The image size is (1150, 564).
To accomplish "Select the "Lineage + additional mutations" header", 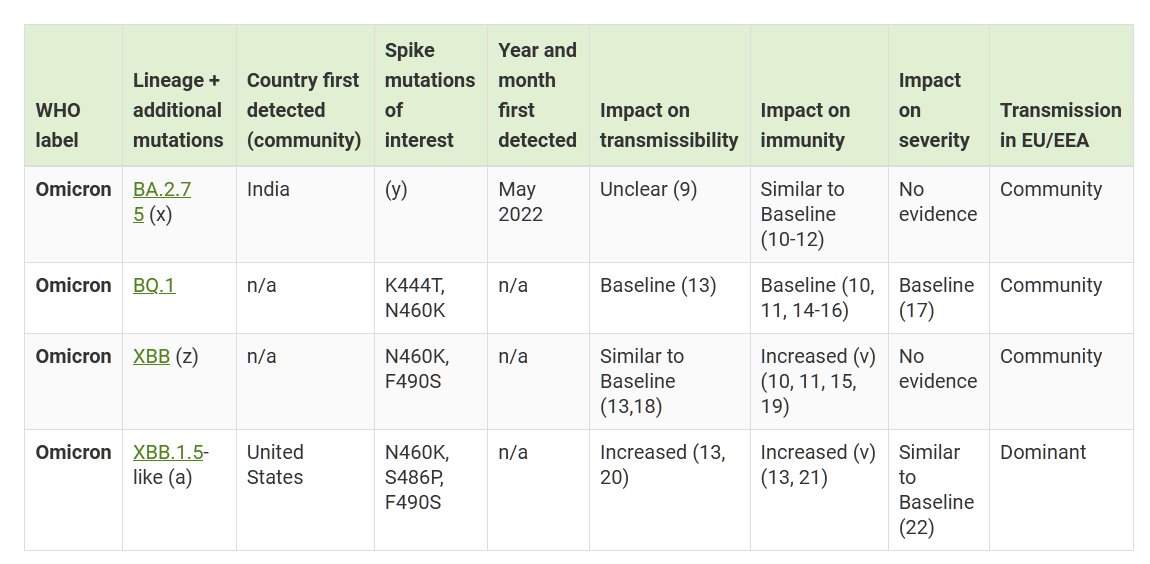I will coord(178,110).
